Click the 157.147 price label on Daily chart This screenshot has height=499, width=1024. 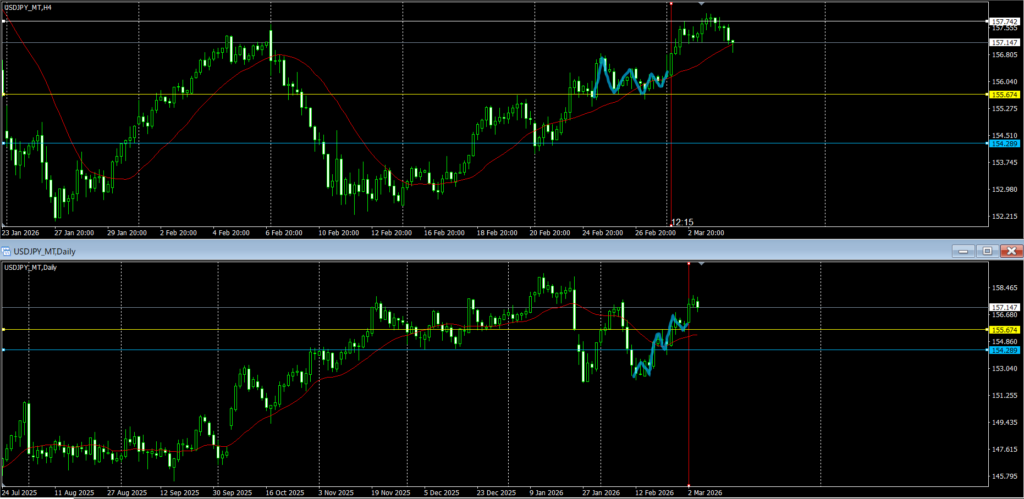point(1003,307)
